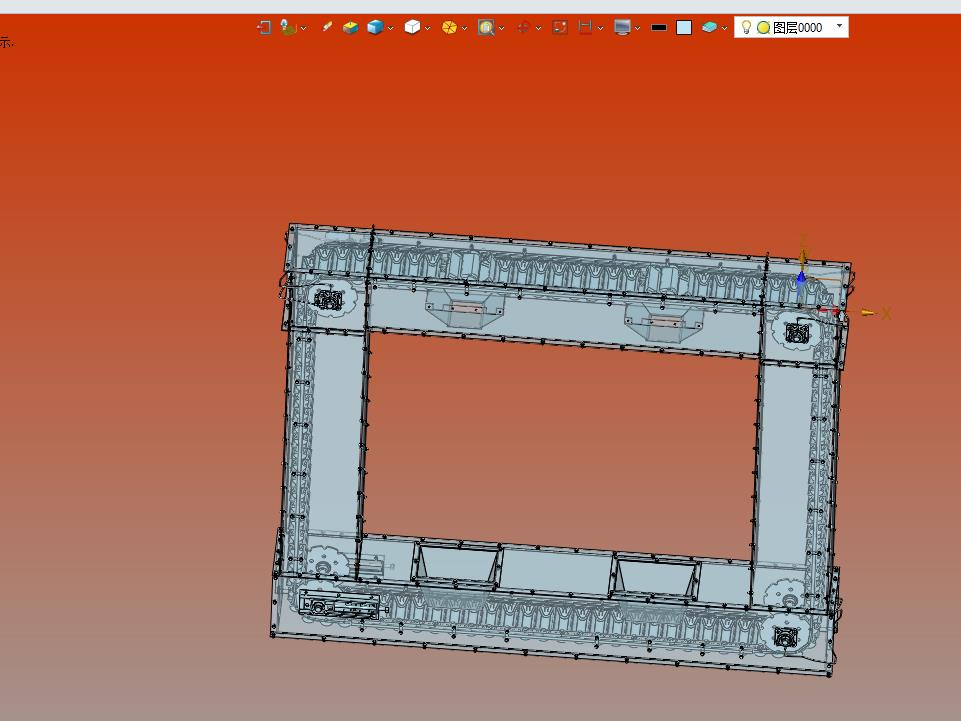Viewport: 961px width, 721px height.
Task: Click the orange segmented sphere icon
Action: [449, 28]
